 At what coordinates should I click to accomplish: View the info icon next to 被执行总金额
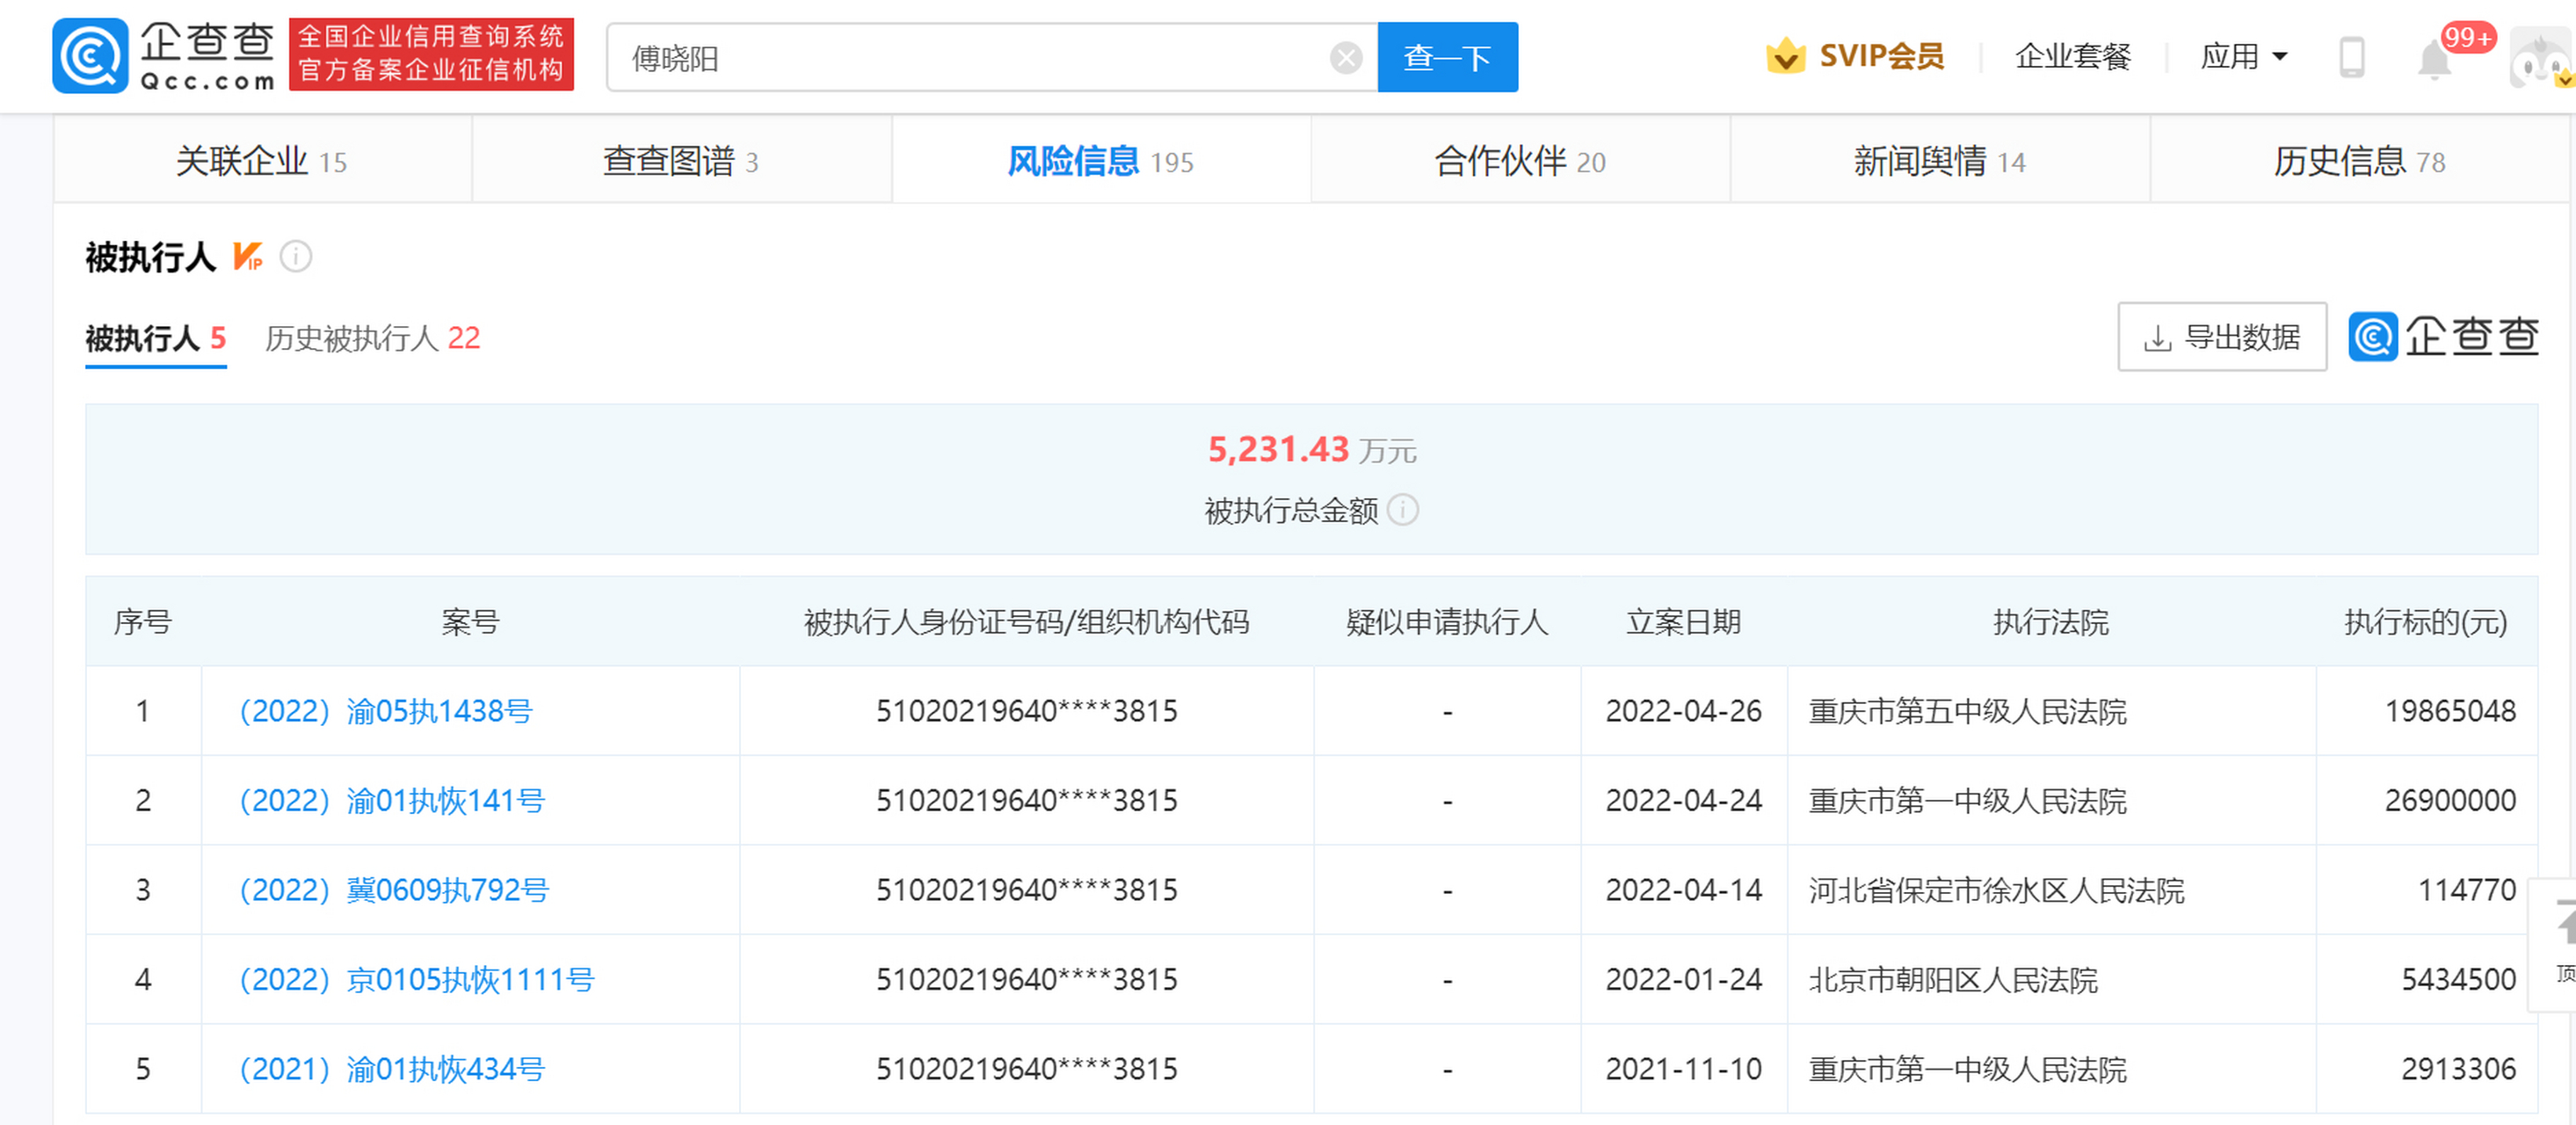pos(1405,510)
